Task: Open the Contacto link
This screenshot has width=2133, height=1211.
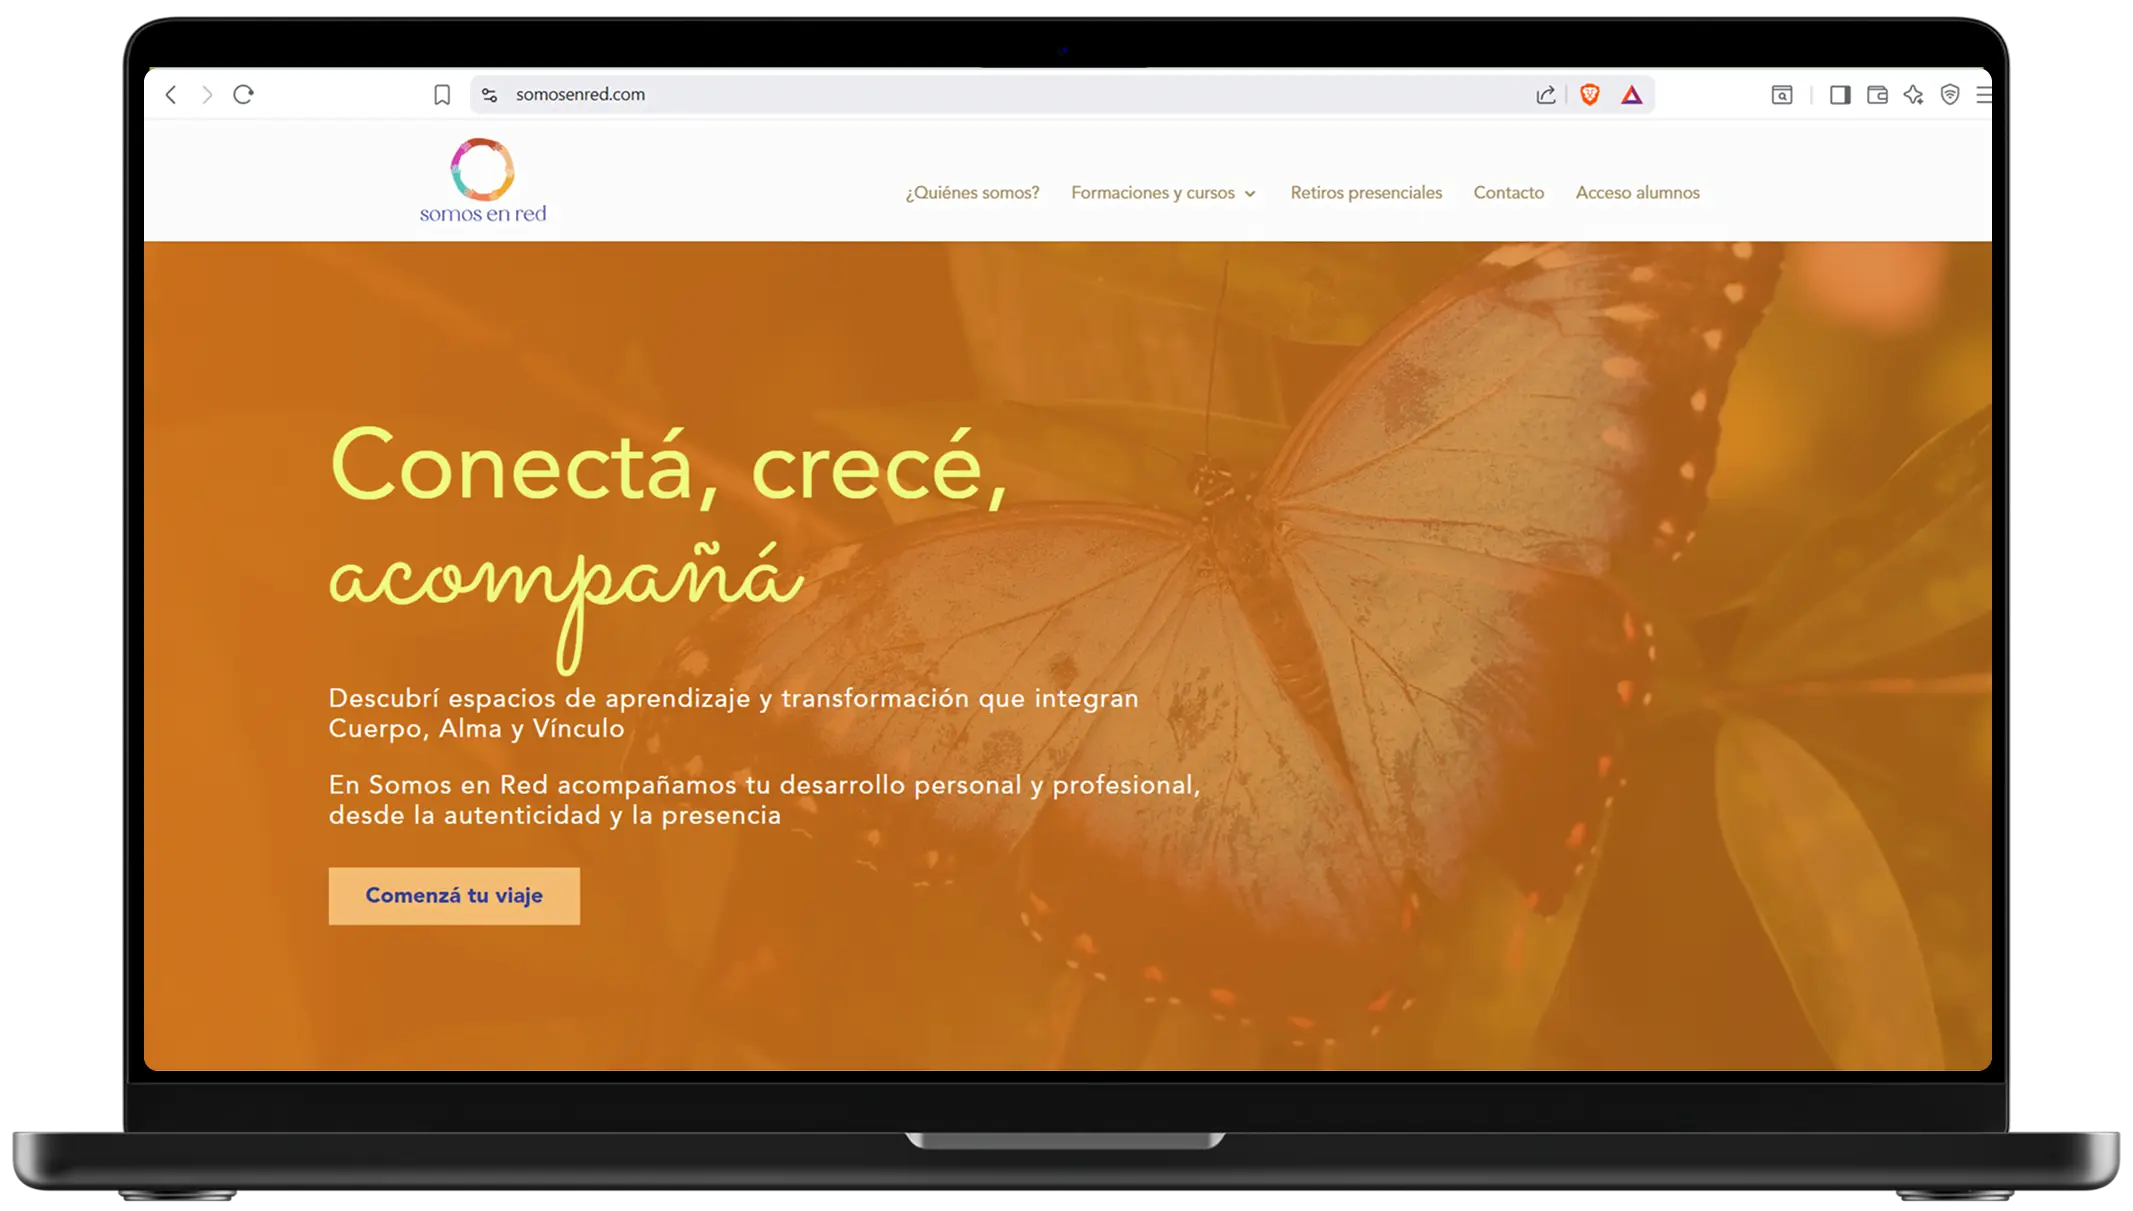Action: pyautogui.click(x=1508, y=193)
